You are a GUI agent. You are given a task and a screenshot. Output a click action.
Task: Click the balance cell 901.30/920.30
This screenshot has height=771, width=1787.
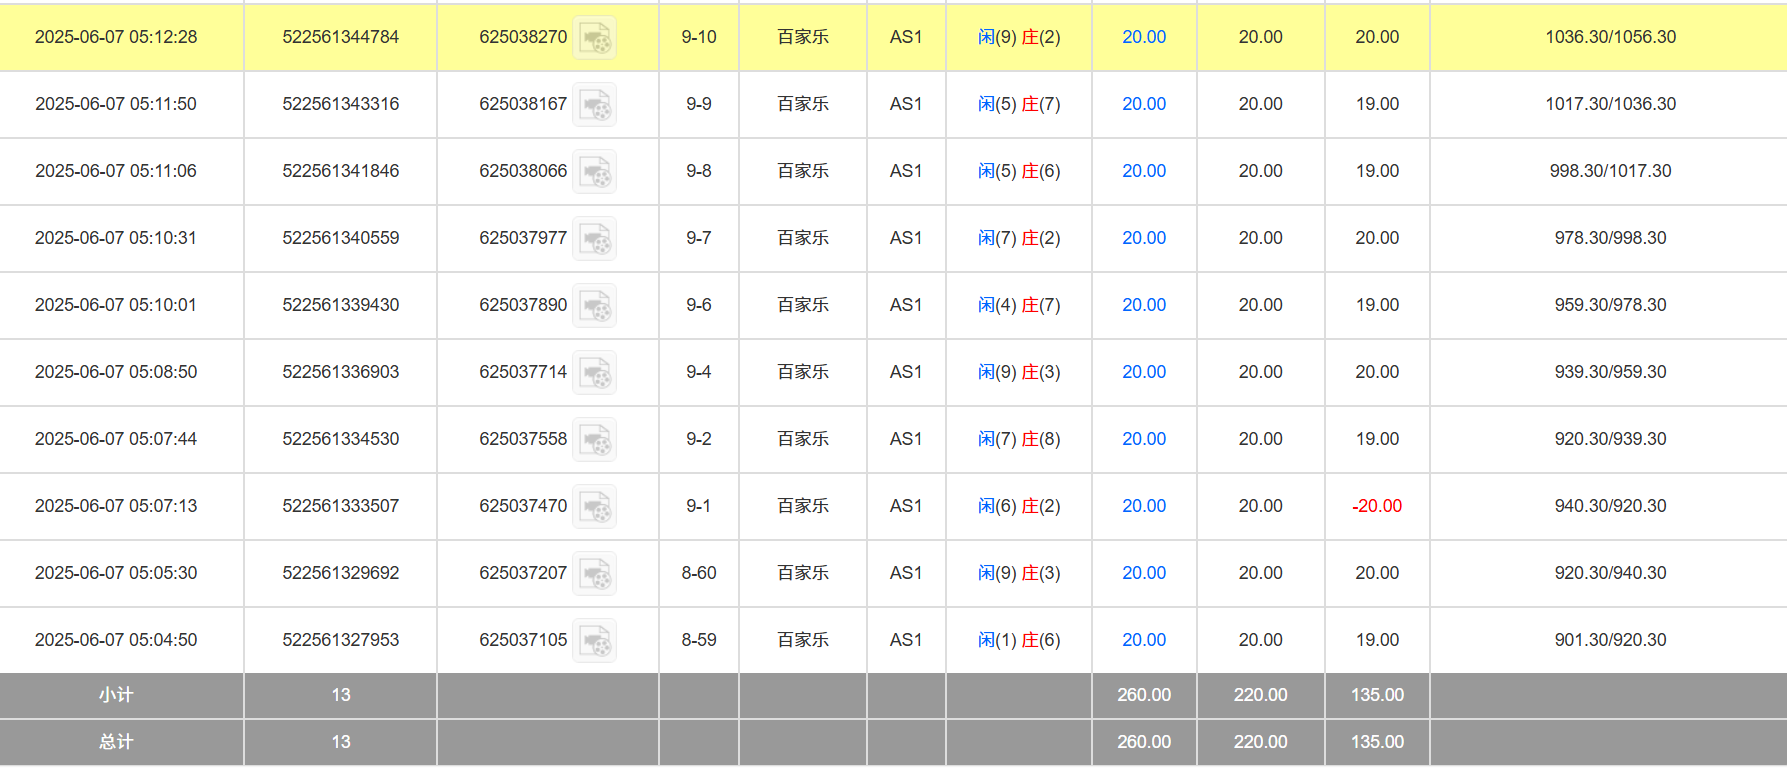pyautogui.click(x=1609, y=640)
